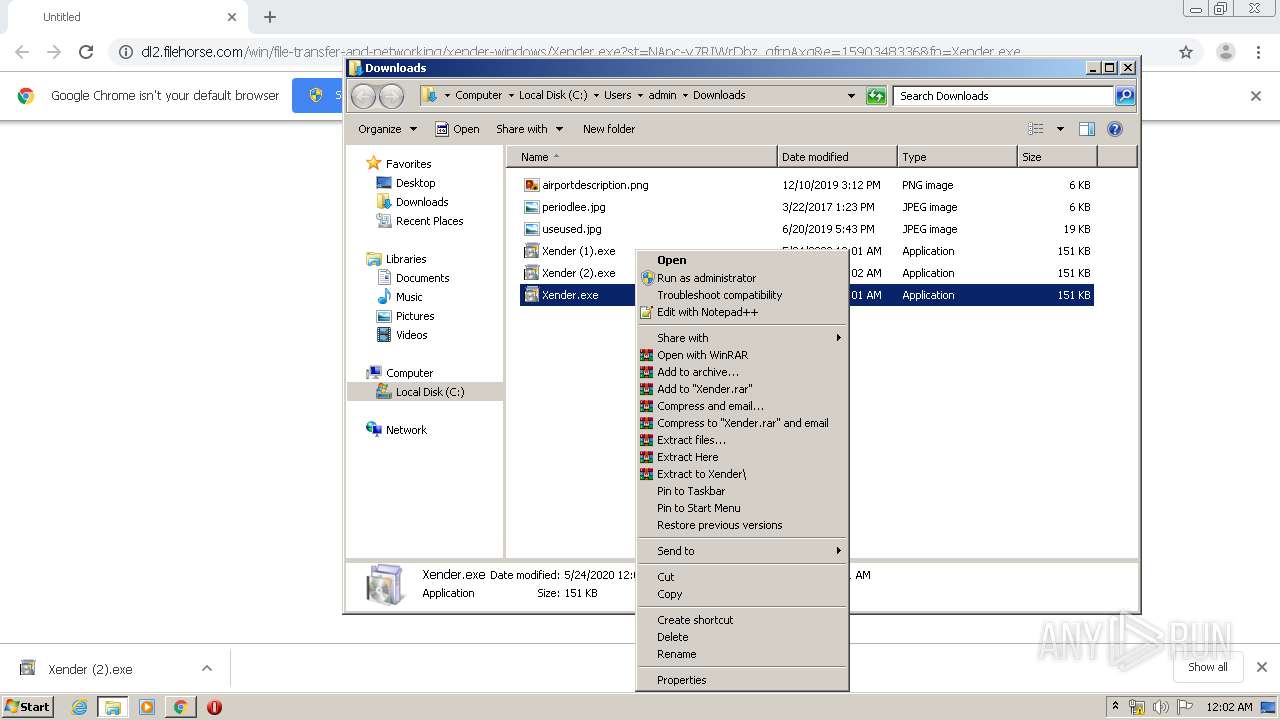Viewport: 1280px width, 720px height.
Task: Open Documents library
Action: point(422,278)
